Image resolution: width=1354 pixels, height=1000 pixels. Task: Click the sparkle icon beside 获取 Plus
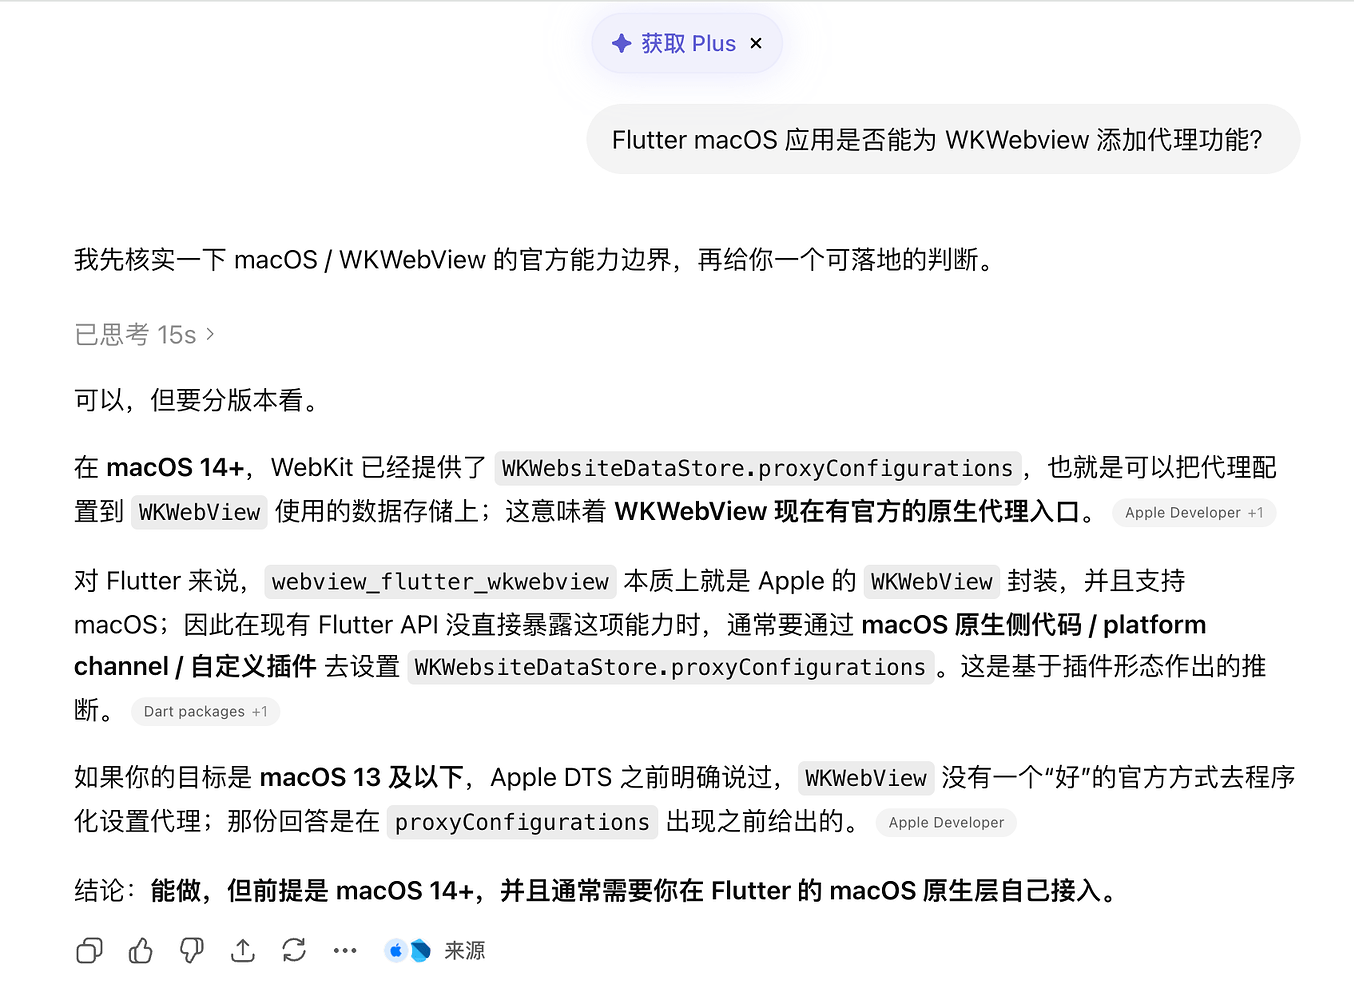pyautogui.click(x=621, y=43)
